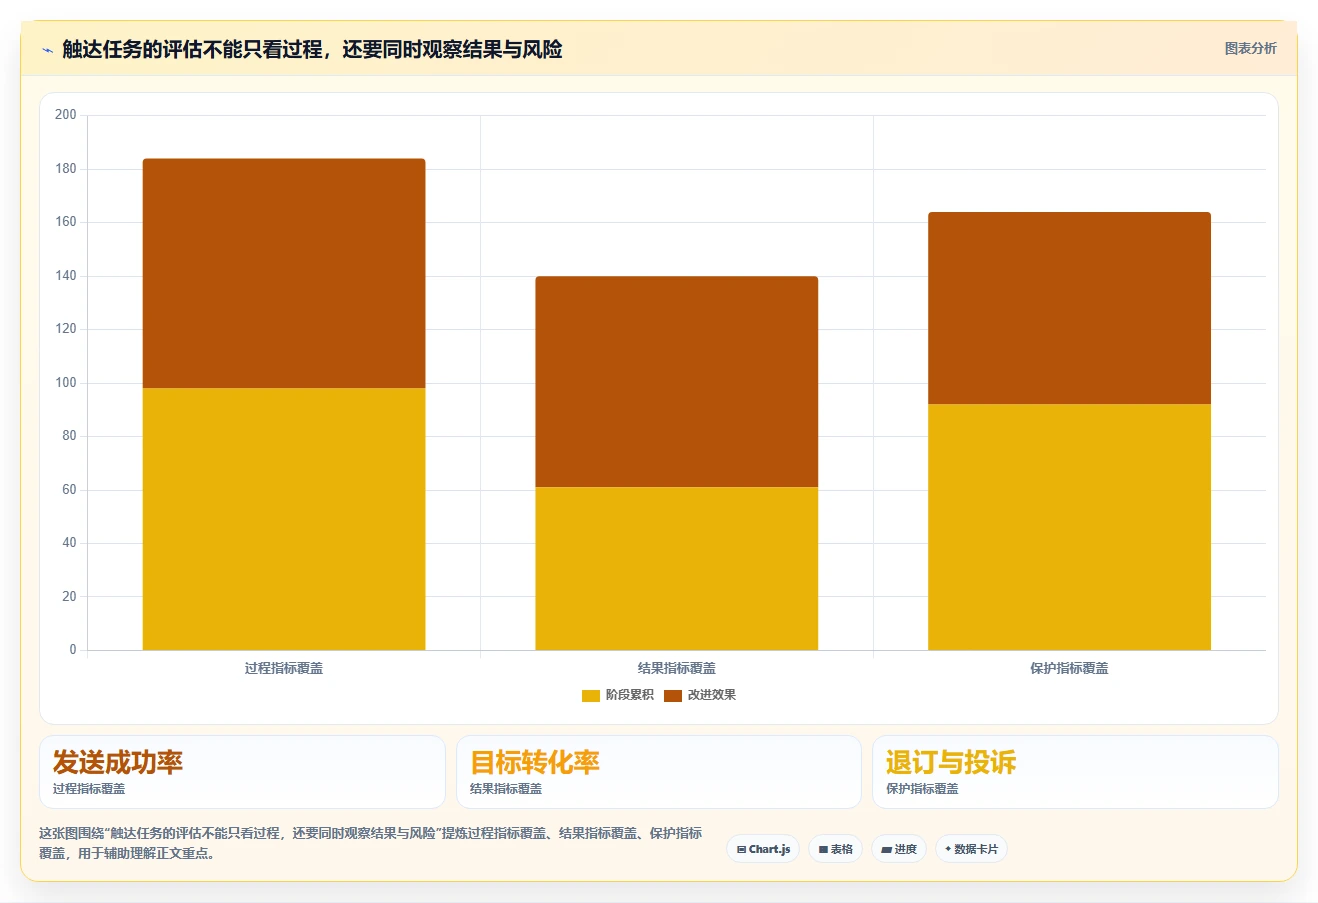Click the 数据卡片 tag pill
The image size is (1318, 903).
971,849
